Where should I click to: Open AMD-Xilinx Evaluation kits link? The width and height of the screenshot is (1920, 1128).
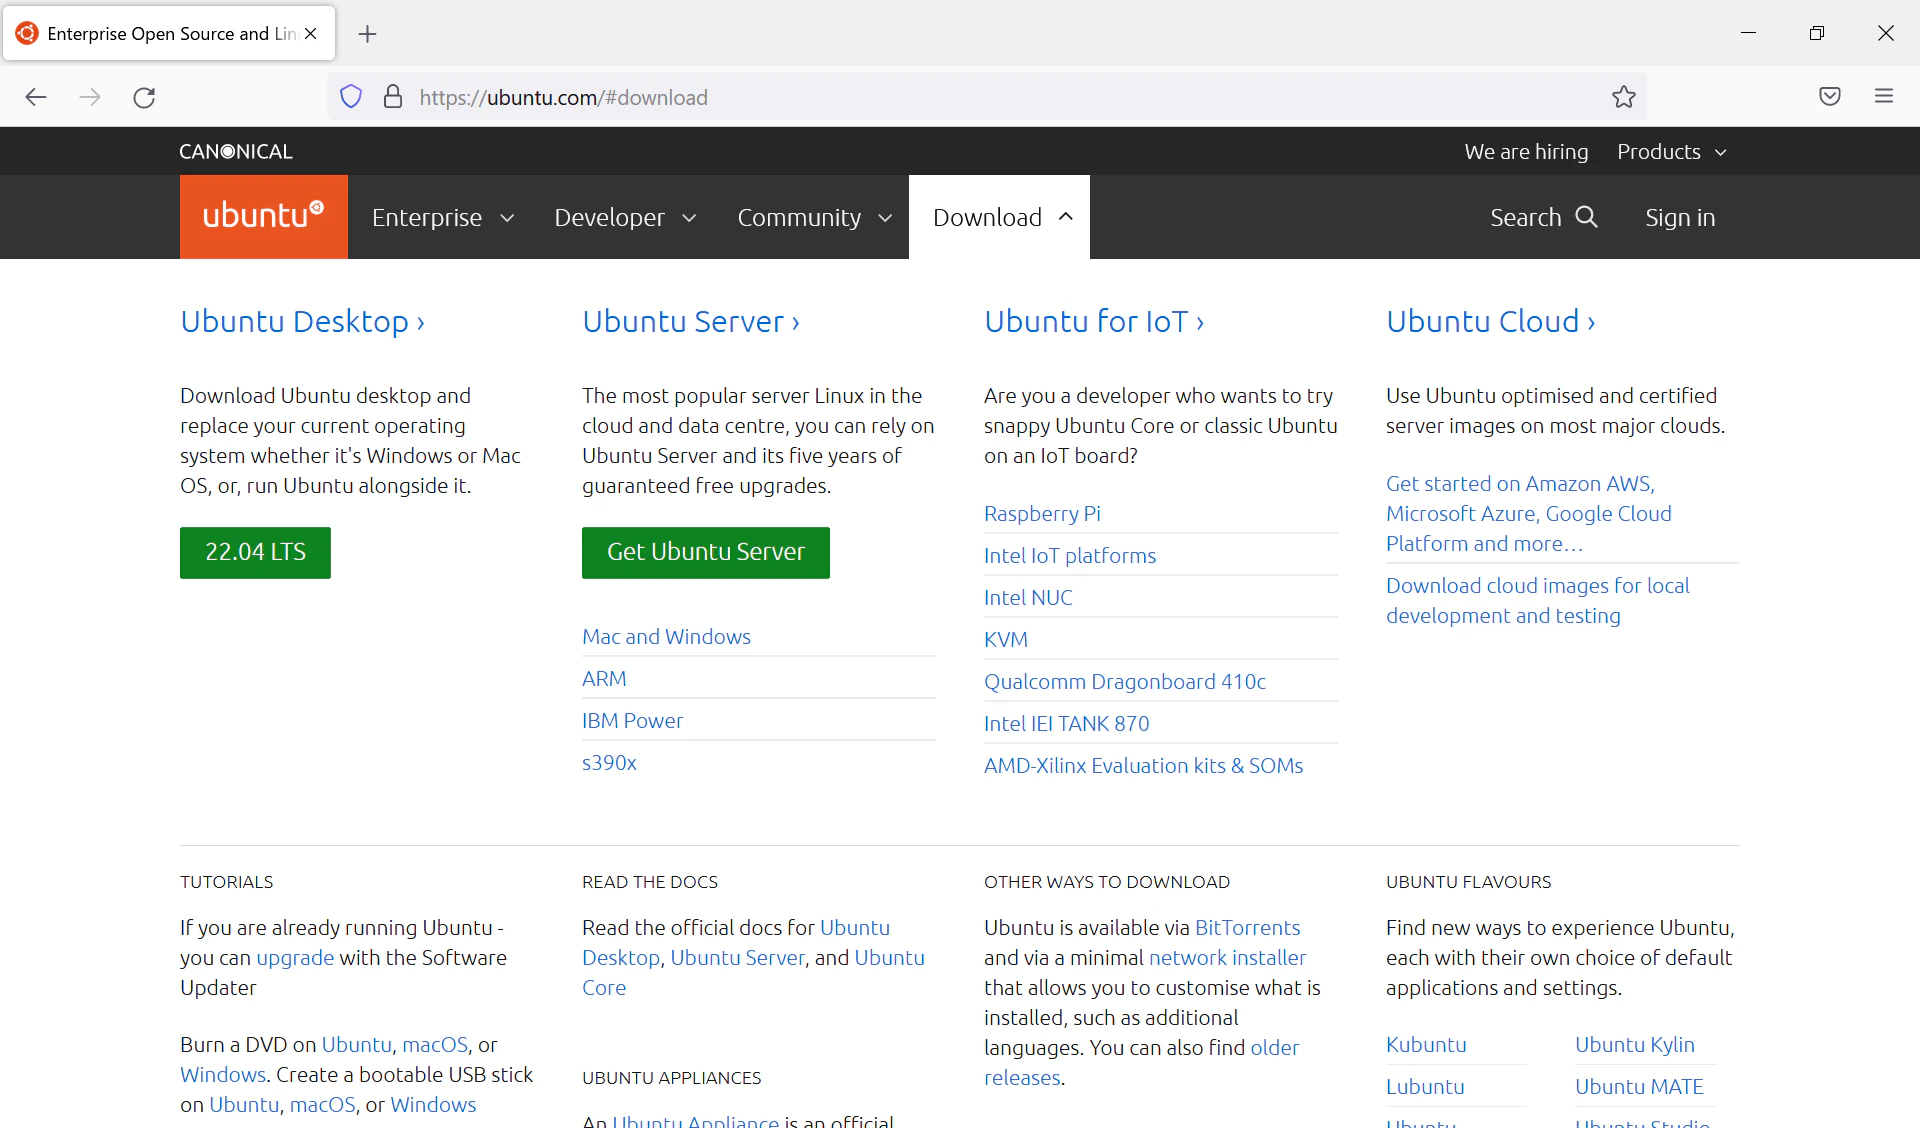click(x=1143, y=765)
